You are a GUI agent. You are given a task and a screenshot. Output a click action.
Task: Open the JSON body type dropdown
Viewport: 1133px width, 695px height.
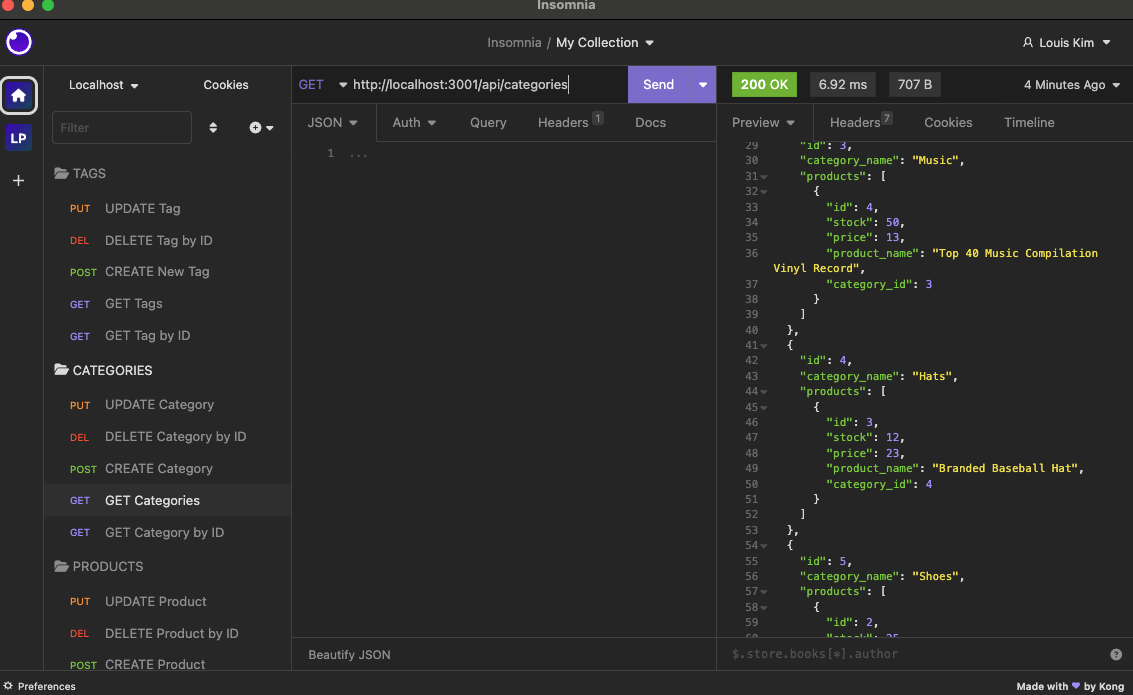pos(333,122)
